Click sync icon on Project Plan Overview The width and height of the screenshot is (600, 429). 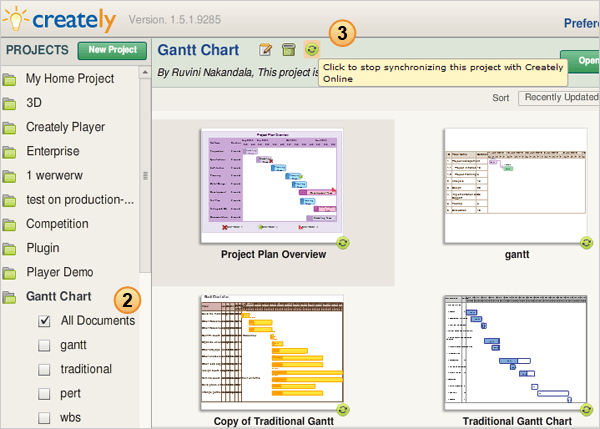343,243
